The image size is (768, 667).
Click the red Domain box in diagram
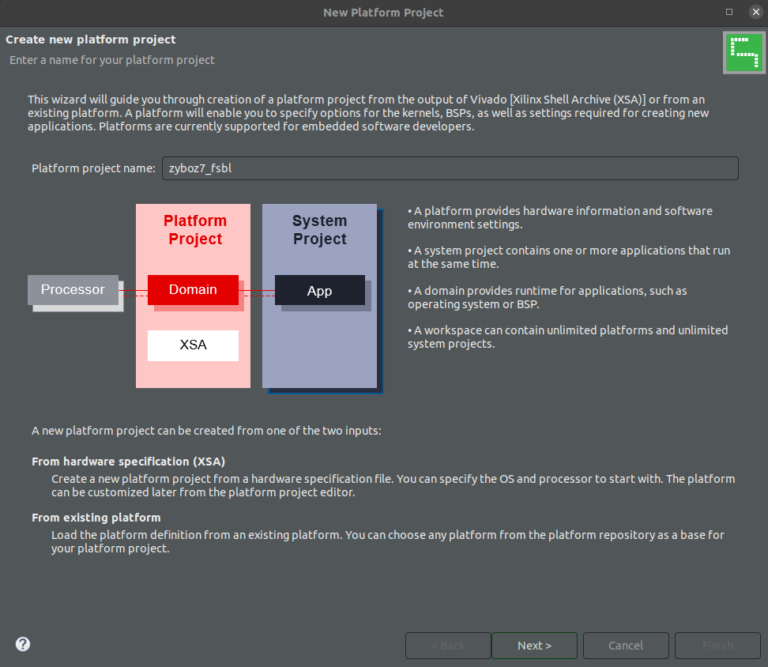193,289
